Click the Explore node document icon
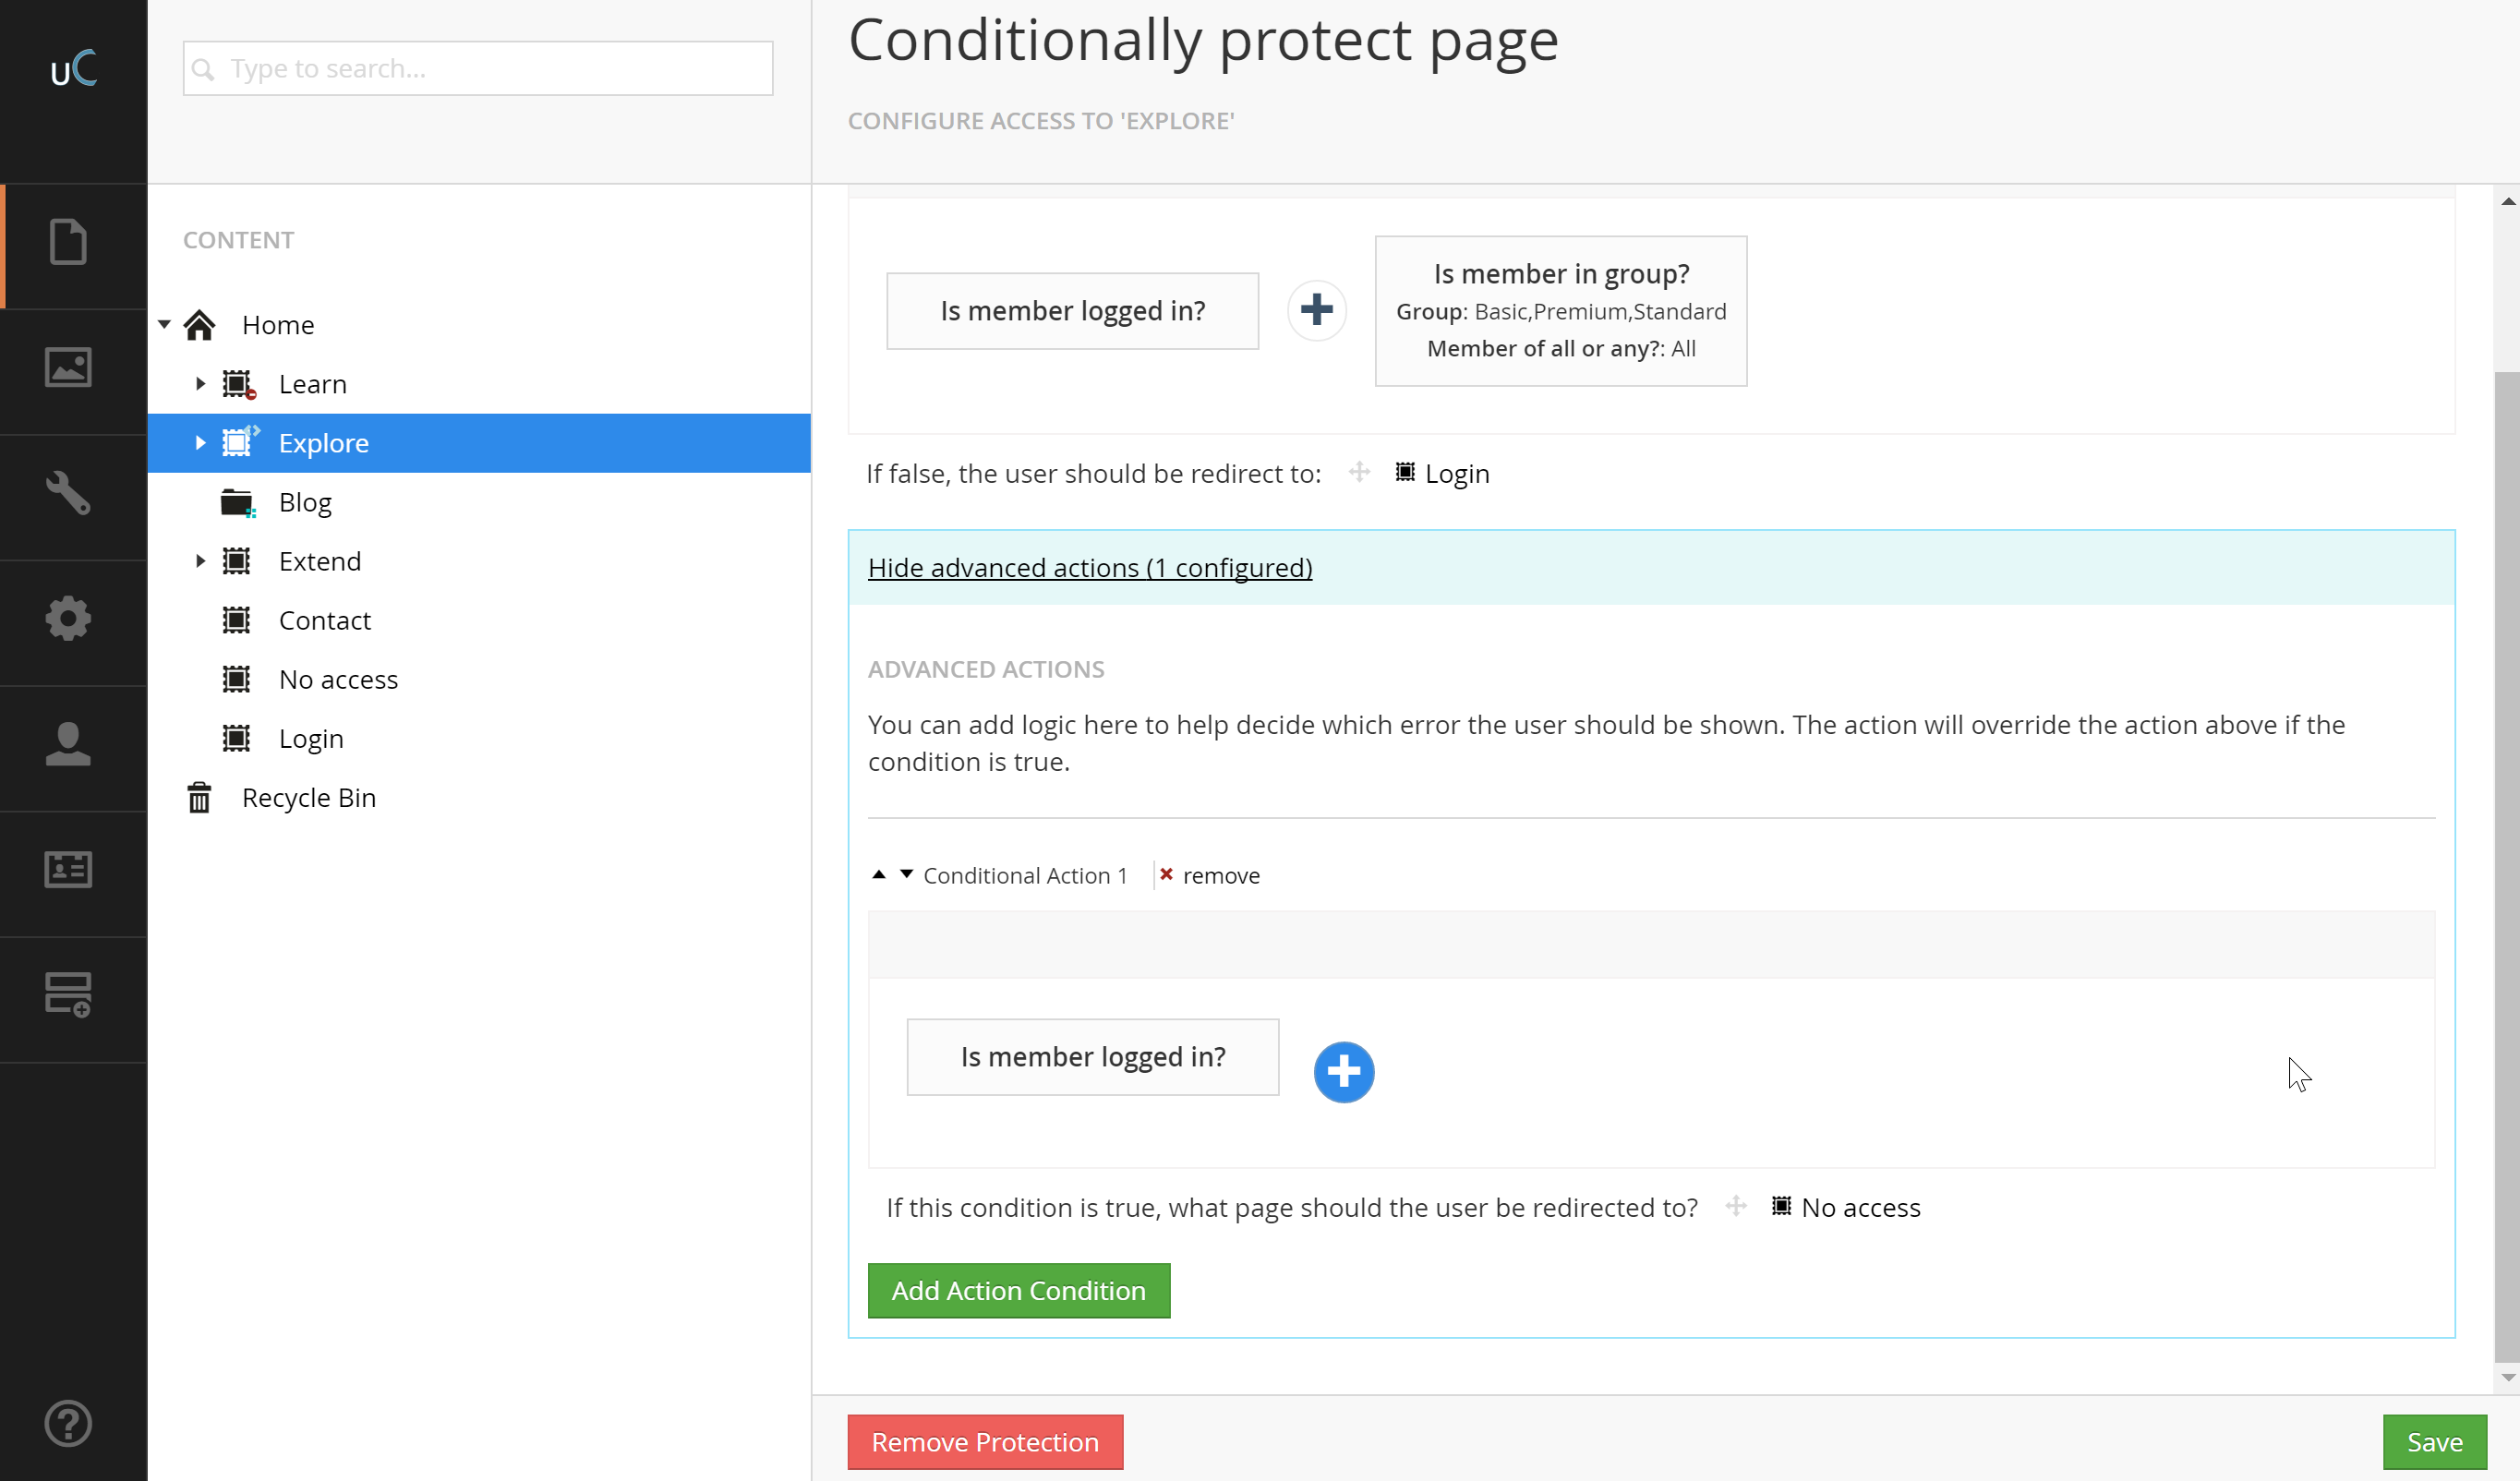Image resolution: width=2520 pixels, height=1481 pixels. coord(238,442)
